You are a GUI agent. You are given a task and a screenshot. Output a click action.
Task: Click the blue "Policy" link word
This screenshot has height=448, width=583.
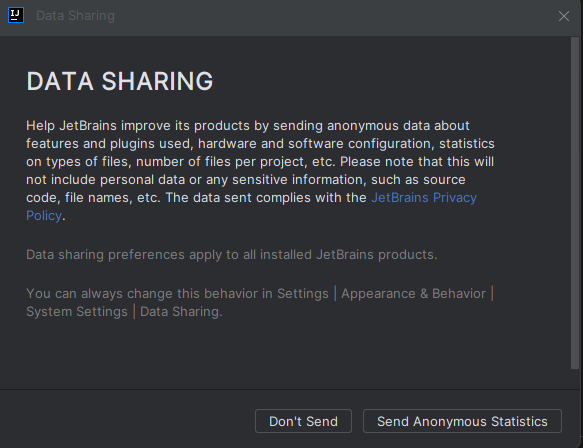44,216
